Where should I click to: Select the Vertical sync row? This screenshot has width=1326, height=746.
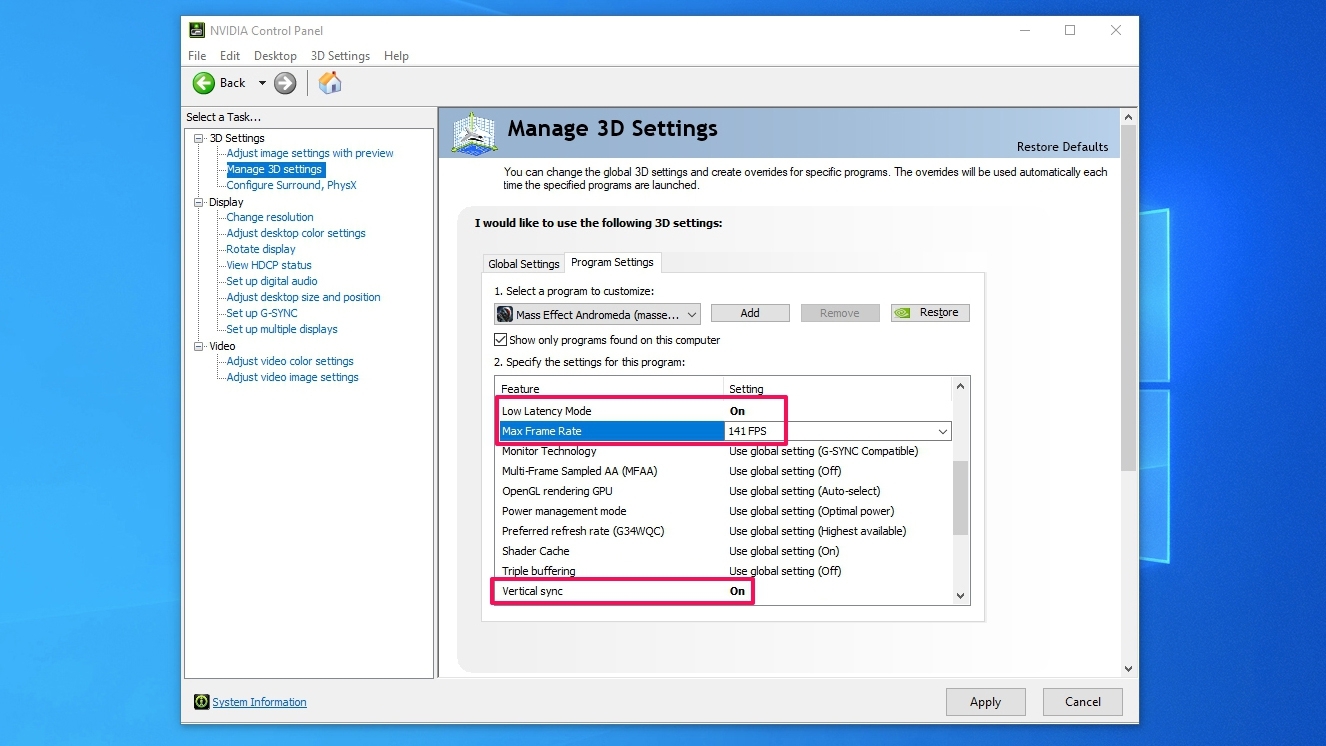(724, 591)
